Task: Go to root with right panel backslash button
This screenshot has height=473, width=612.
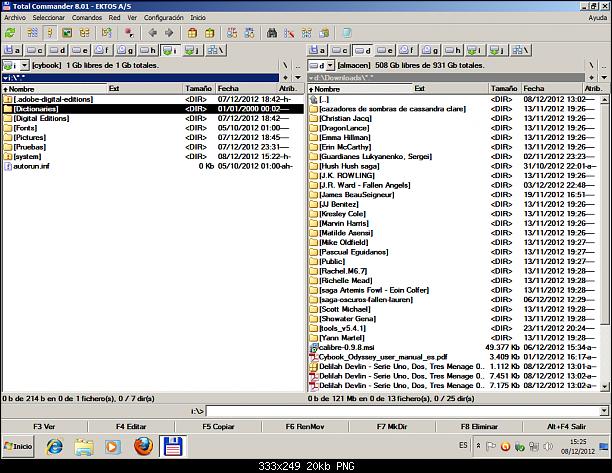Action: 591,65
